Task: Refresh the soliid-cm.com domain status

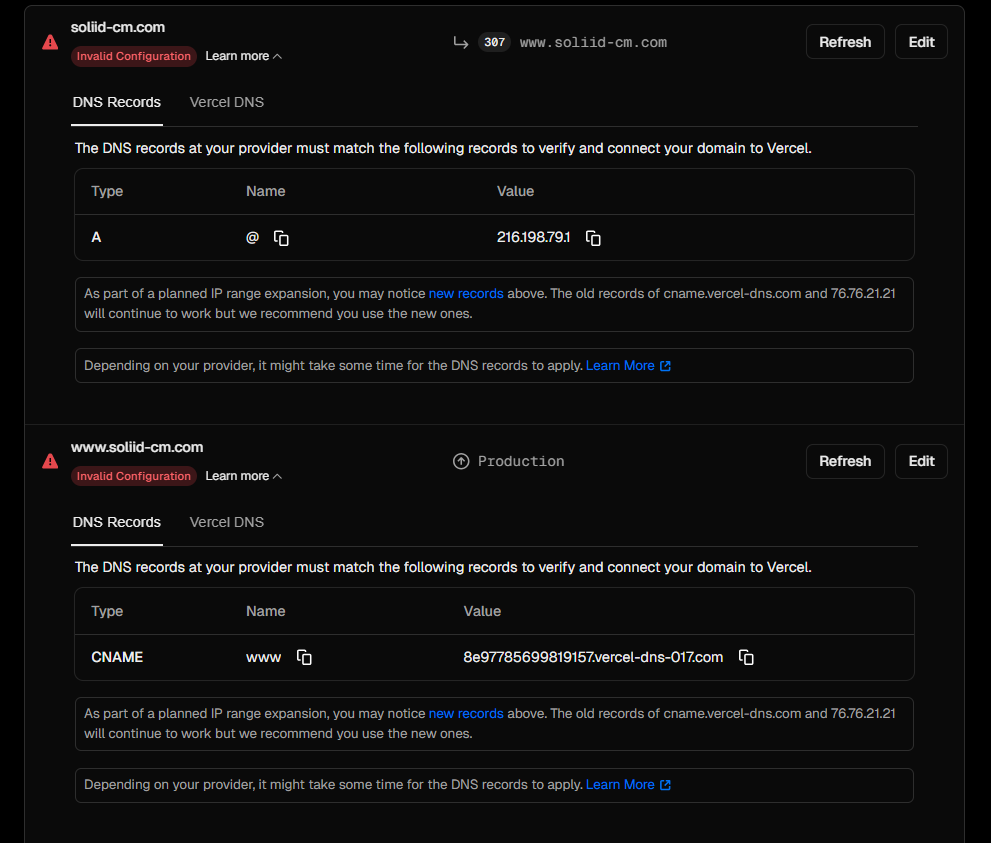Action: (845, 42)
